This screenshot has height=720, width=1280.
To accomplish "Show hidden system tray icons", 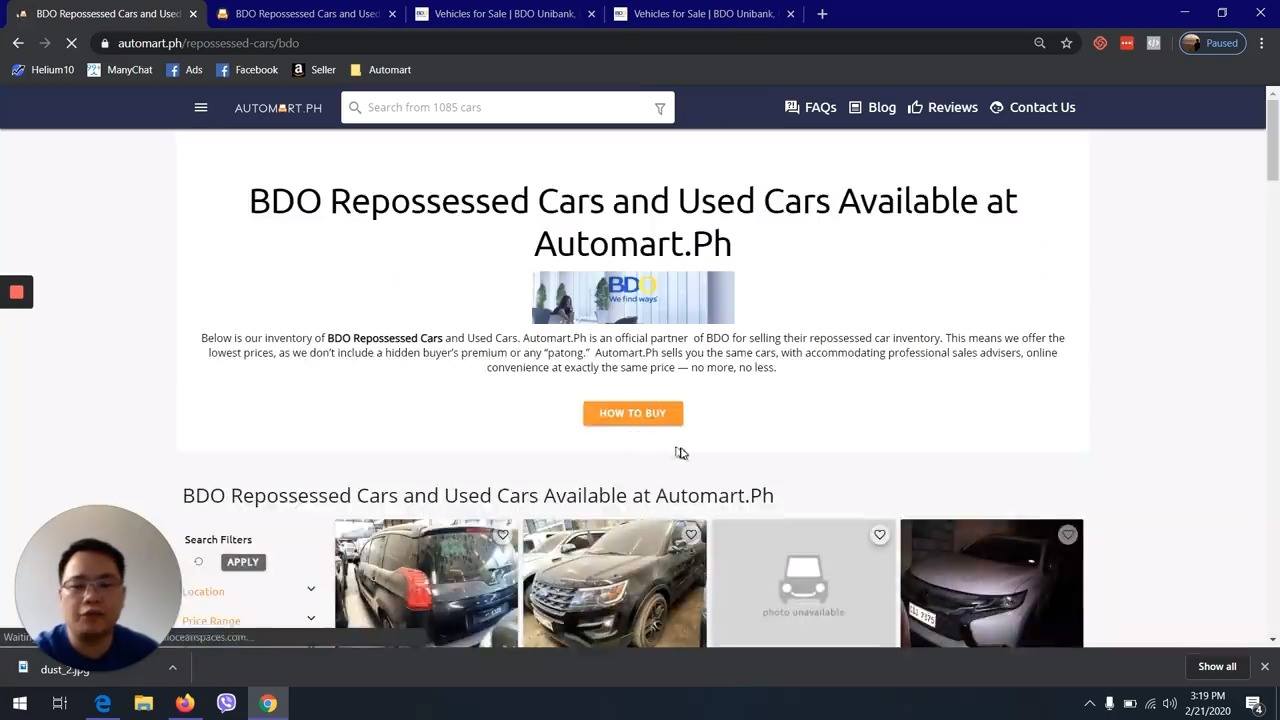I will click(x=1089, y=704).
